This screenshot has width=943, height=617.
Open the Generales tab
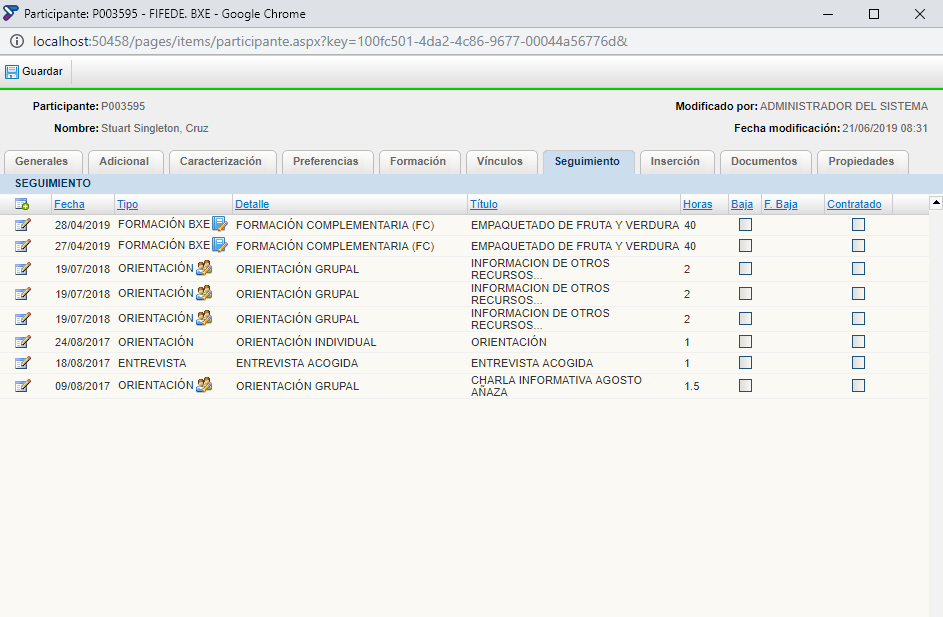pos(43,162)
